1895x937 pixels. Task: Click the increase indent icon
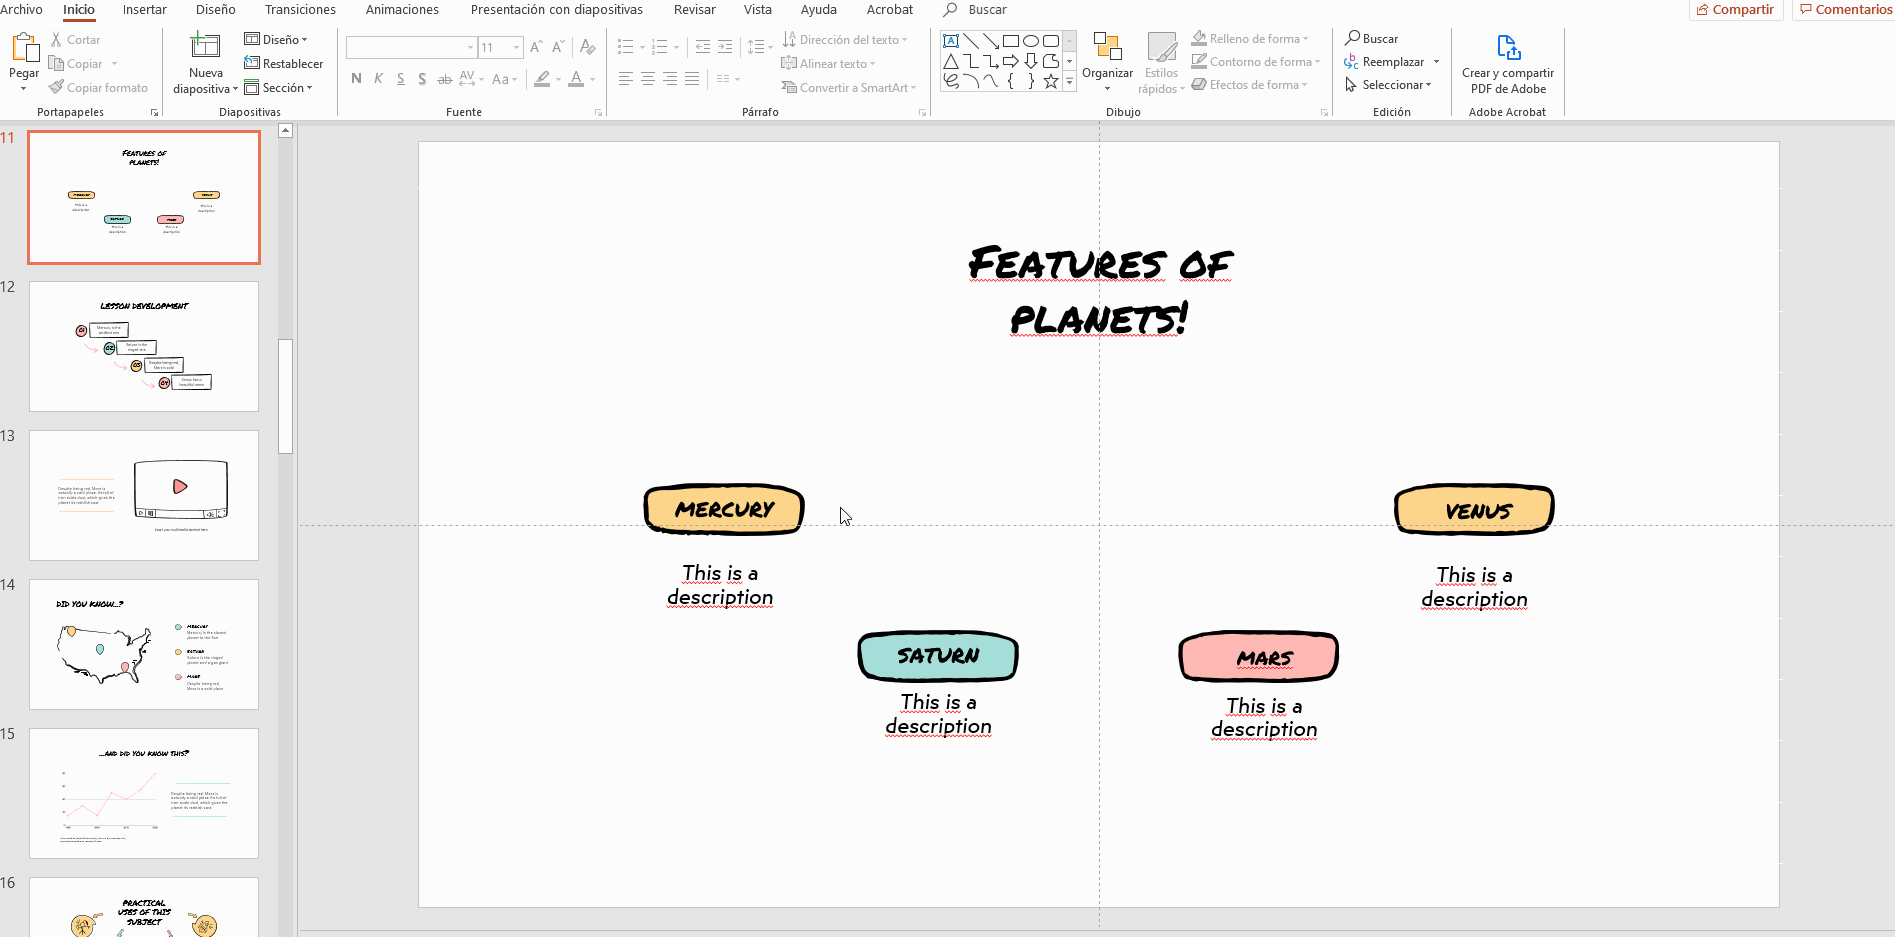725,47
